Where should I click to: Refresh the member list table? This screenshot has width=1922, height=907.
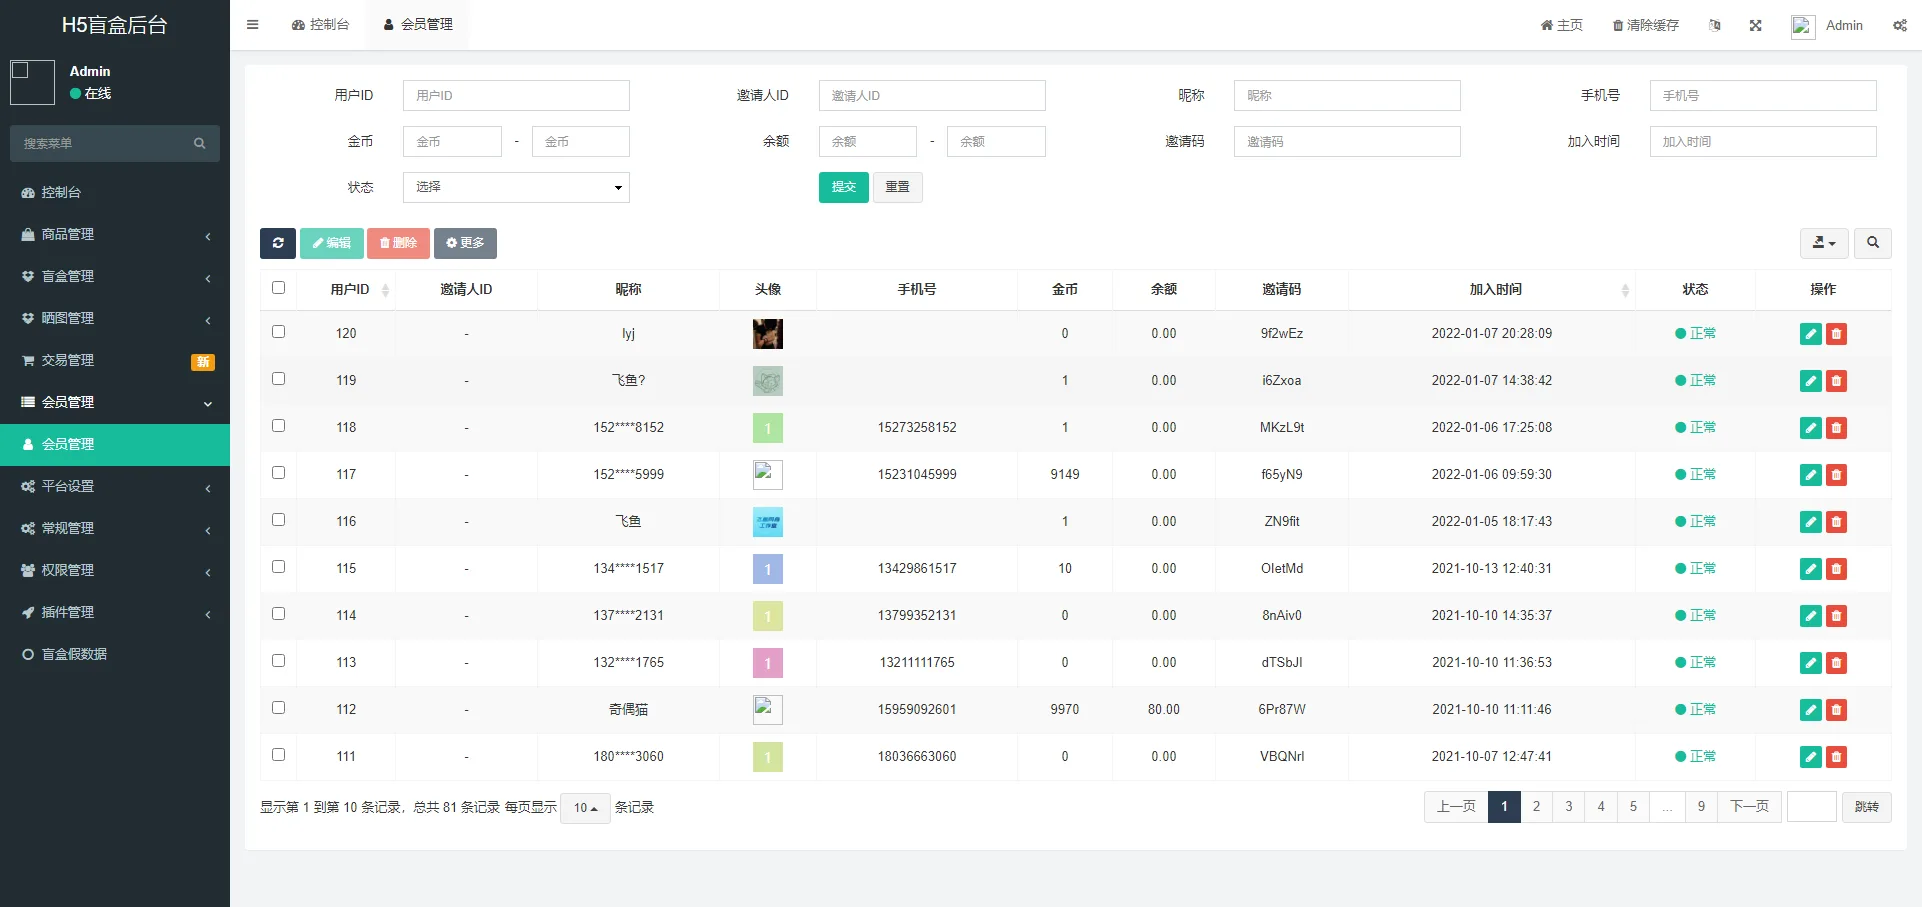[277, 243]
